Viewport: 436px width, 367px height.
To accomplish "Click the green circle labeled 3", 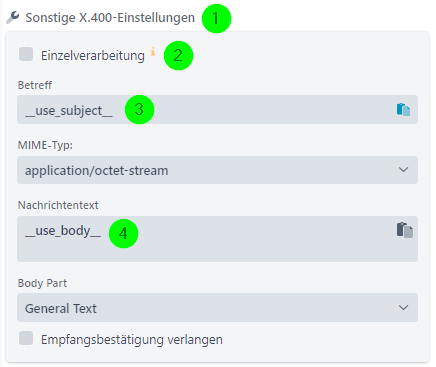I will [x=139, y=110].
